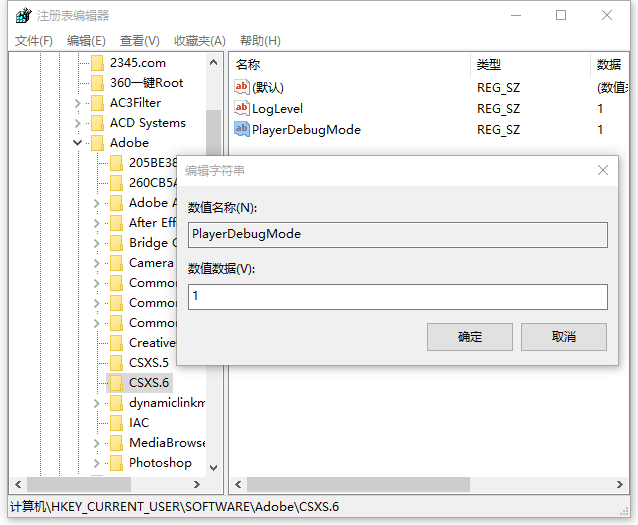Click values pane horizontal scroll right arrow
Screen dimensions: 638x525
click(620, 484)
